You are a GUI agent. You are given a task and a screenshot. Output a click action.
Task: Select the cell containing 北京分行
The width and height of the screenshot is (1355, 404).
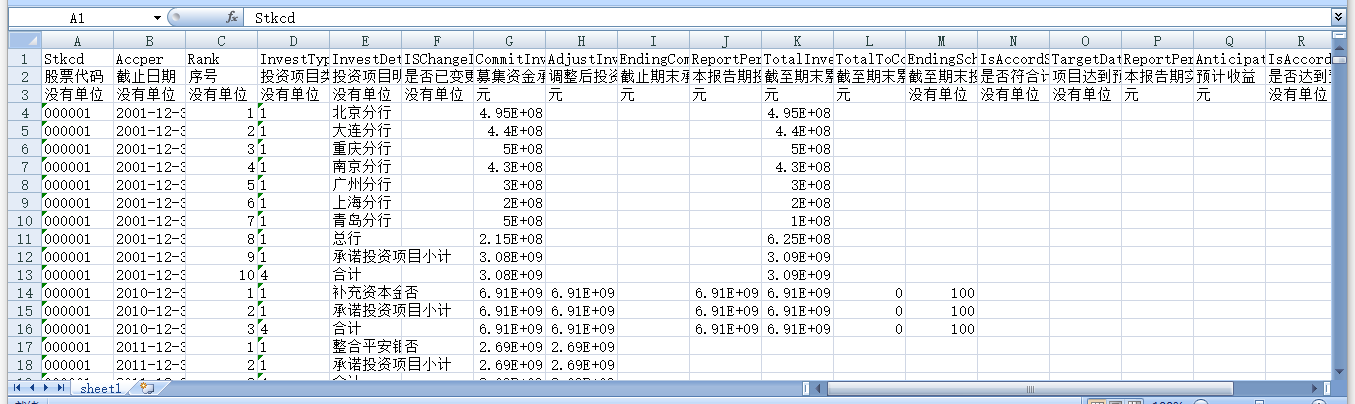click(365, 113)
